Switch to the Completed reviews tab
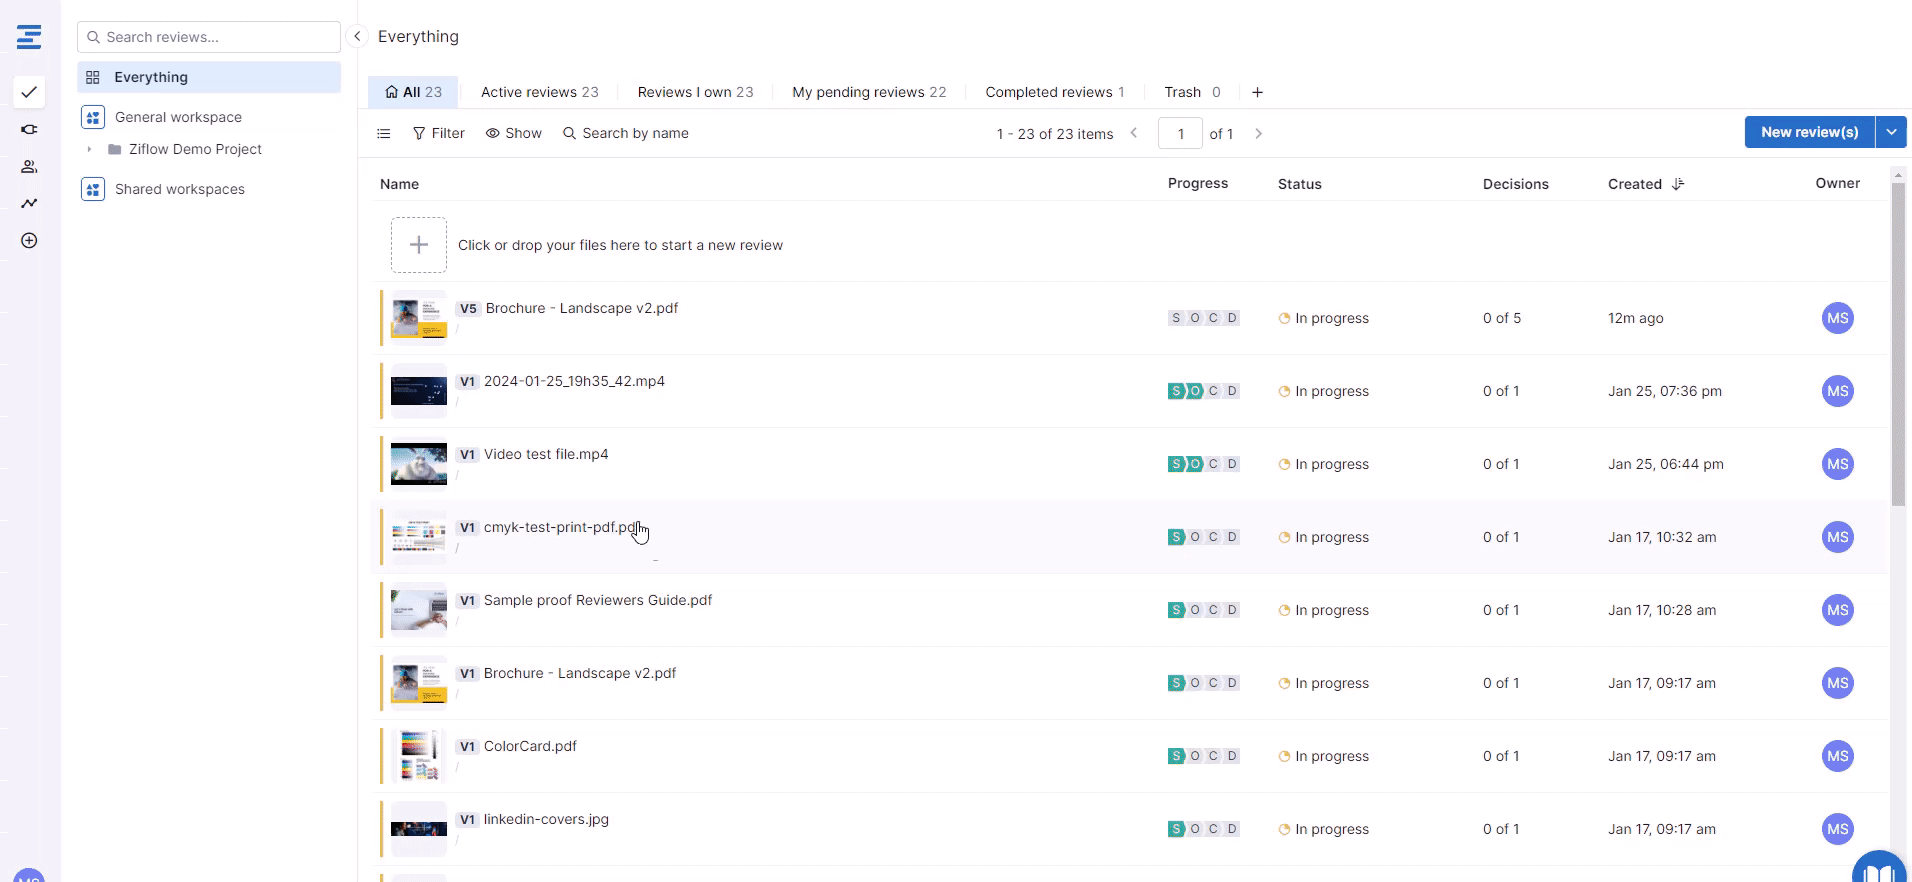 tap(1054, 92)
